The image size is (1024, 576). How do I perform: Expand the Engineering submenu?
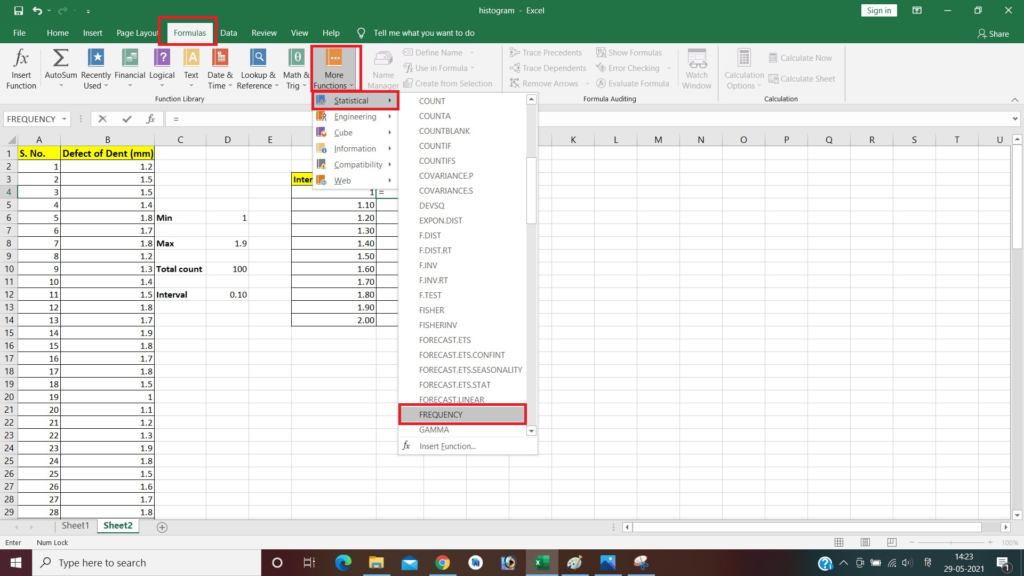click(x=355, y=116)
